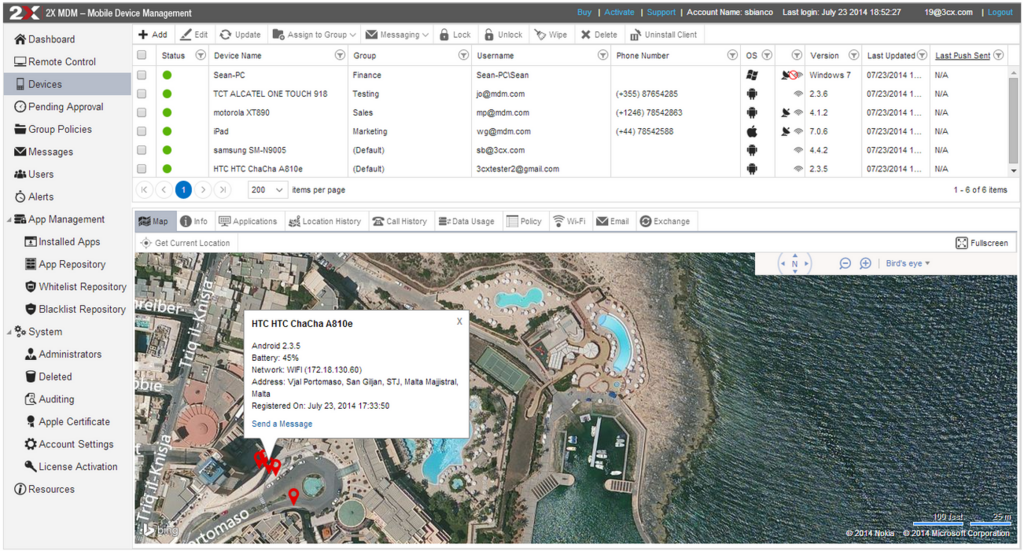The width and height of the screenshot is (1024, 551).
Task: Open Remote Control section
Action: point(55,61)
